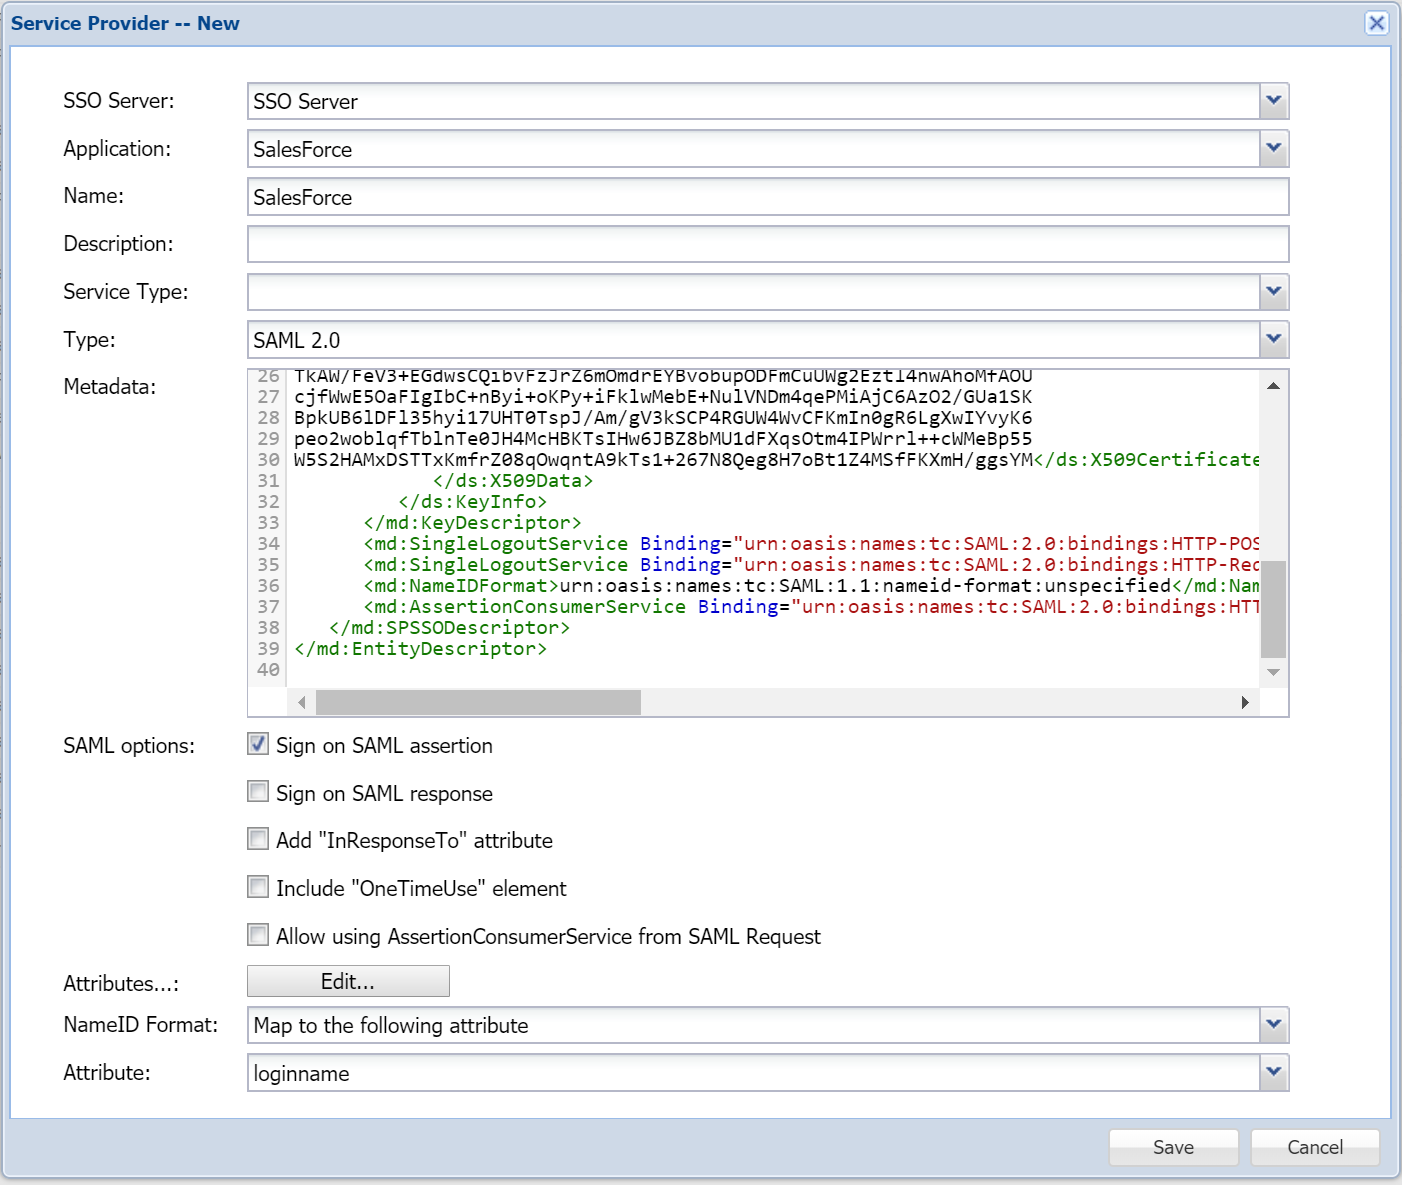
Task: Check Add "InResponseTo" attribute option
Action: (258, 839)
